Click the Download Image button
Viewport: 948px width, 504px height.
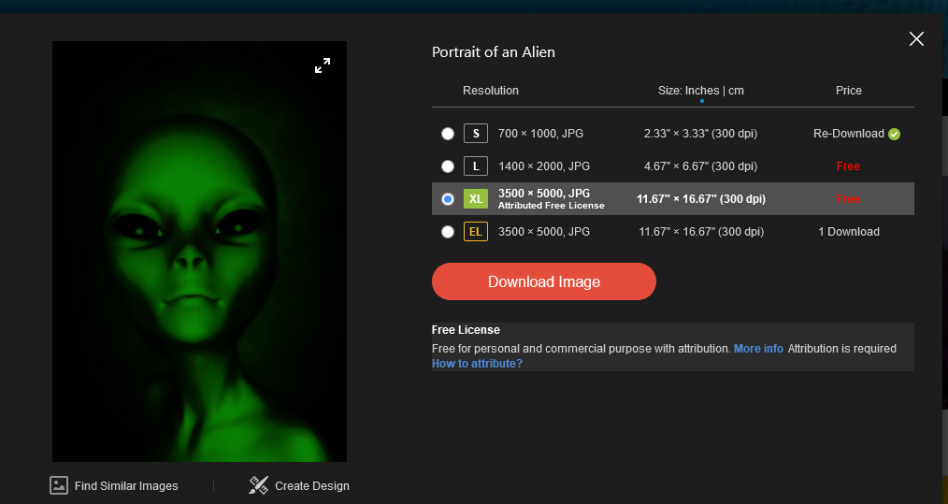click(544, 282)
